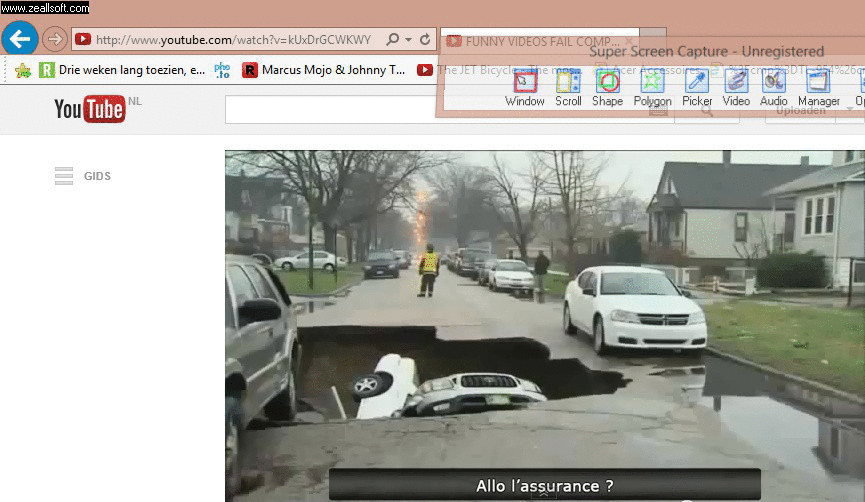The image size is (865, 502).
Task: Click the address bar search magnifier
Action: 393,40
